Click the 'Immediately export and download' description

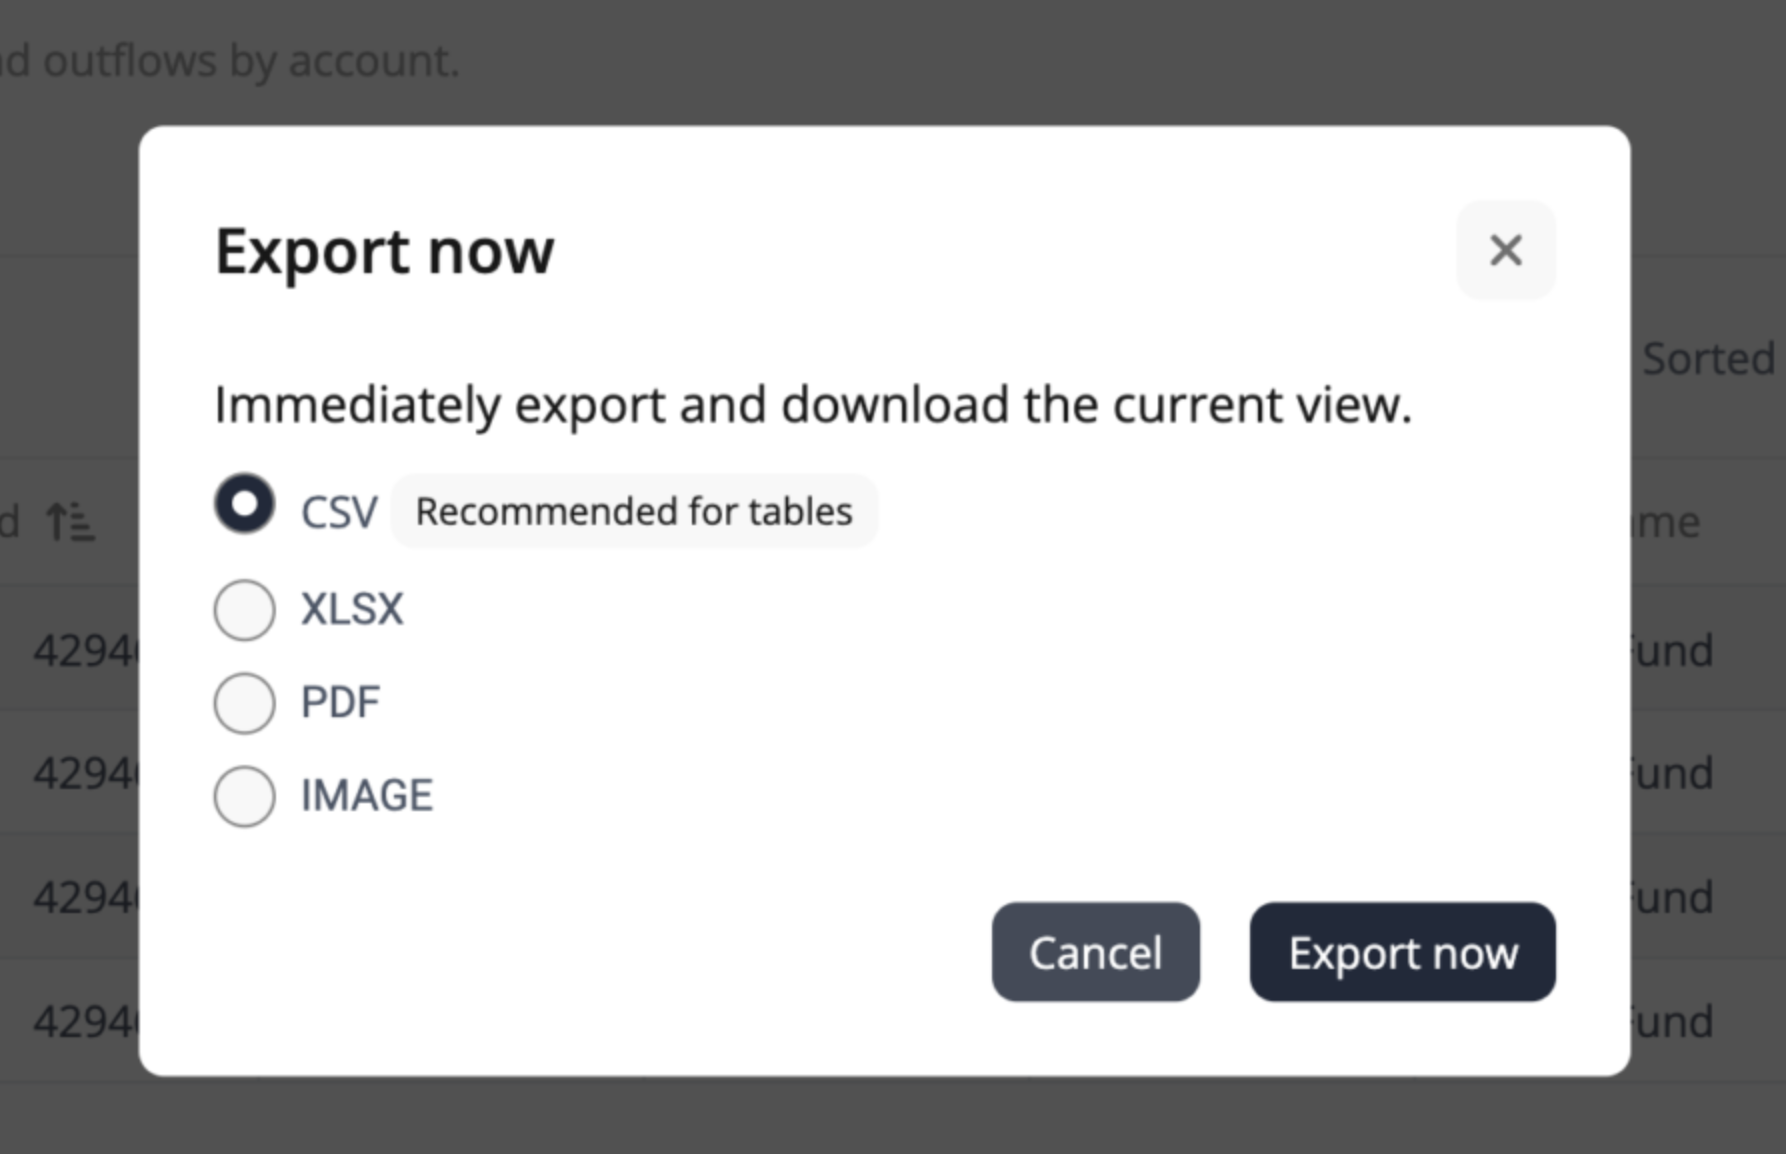pos(813,405)
